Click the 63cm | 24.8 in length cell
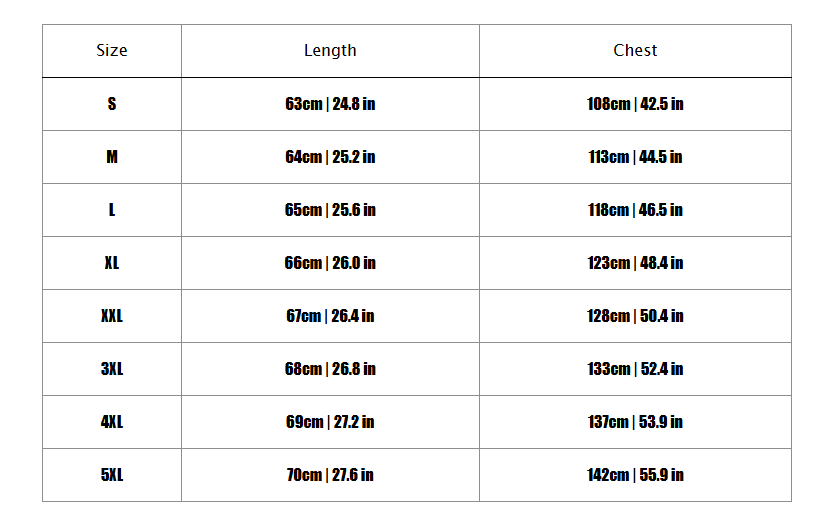 [330, 104]
